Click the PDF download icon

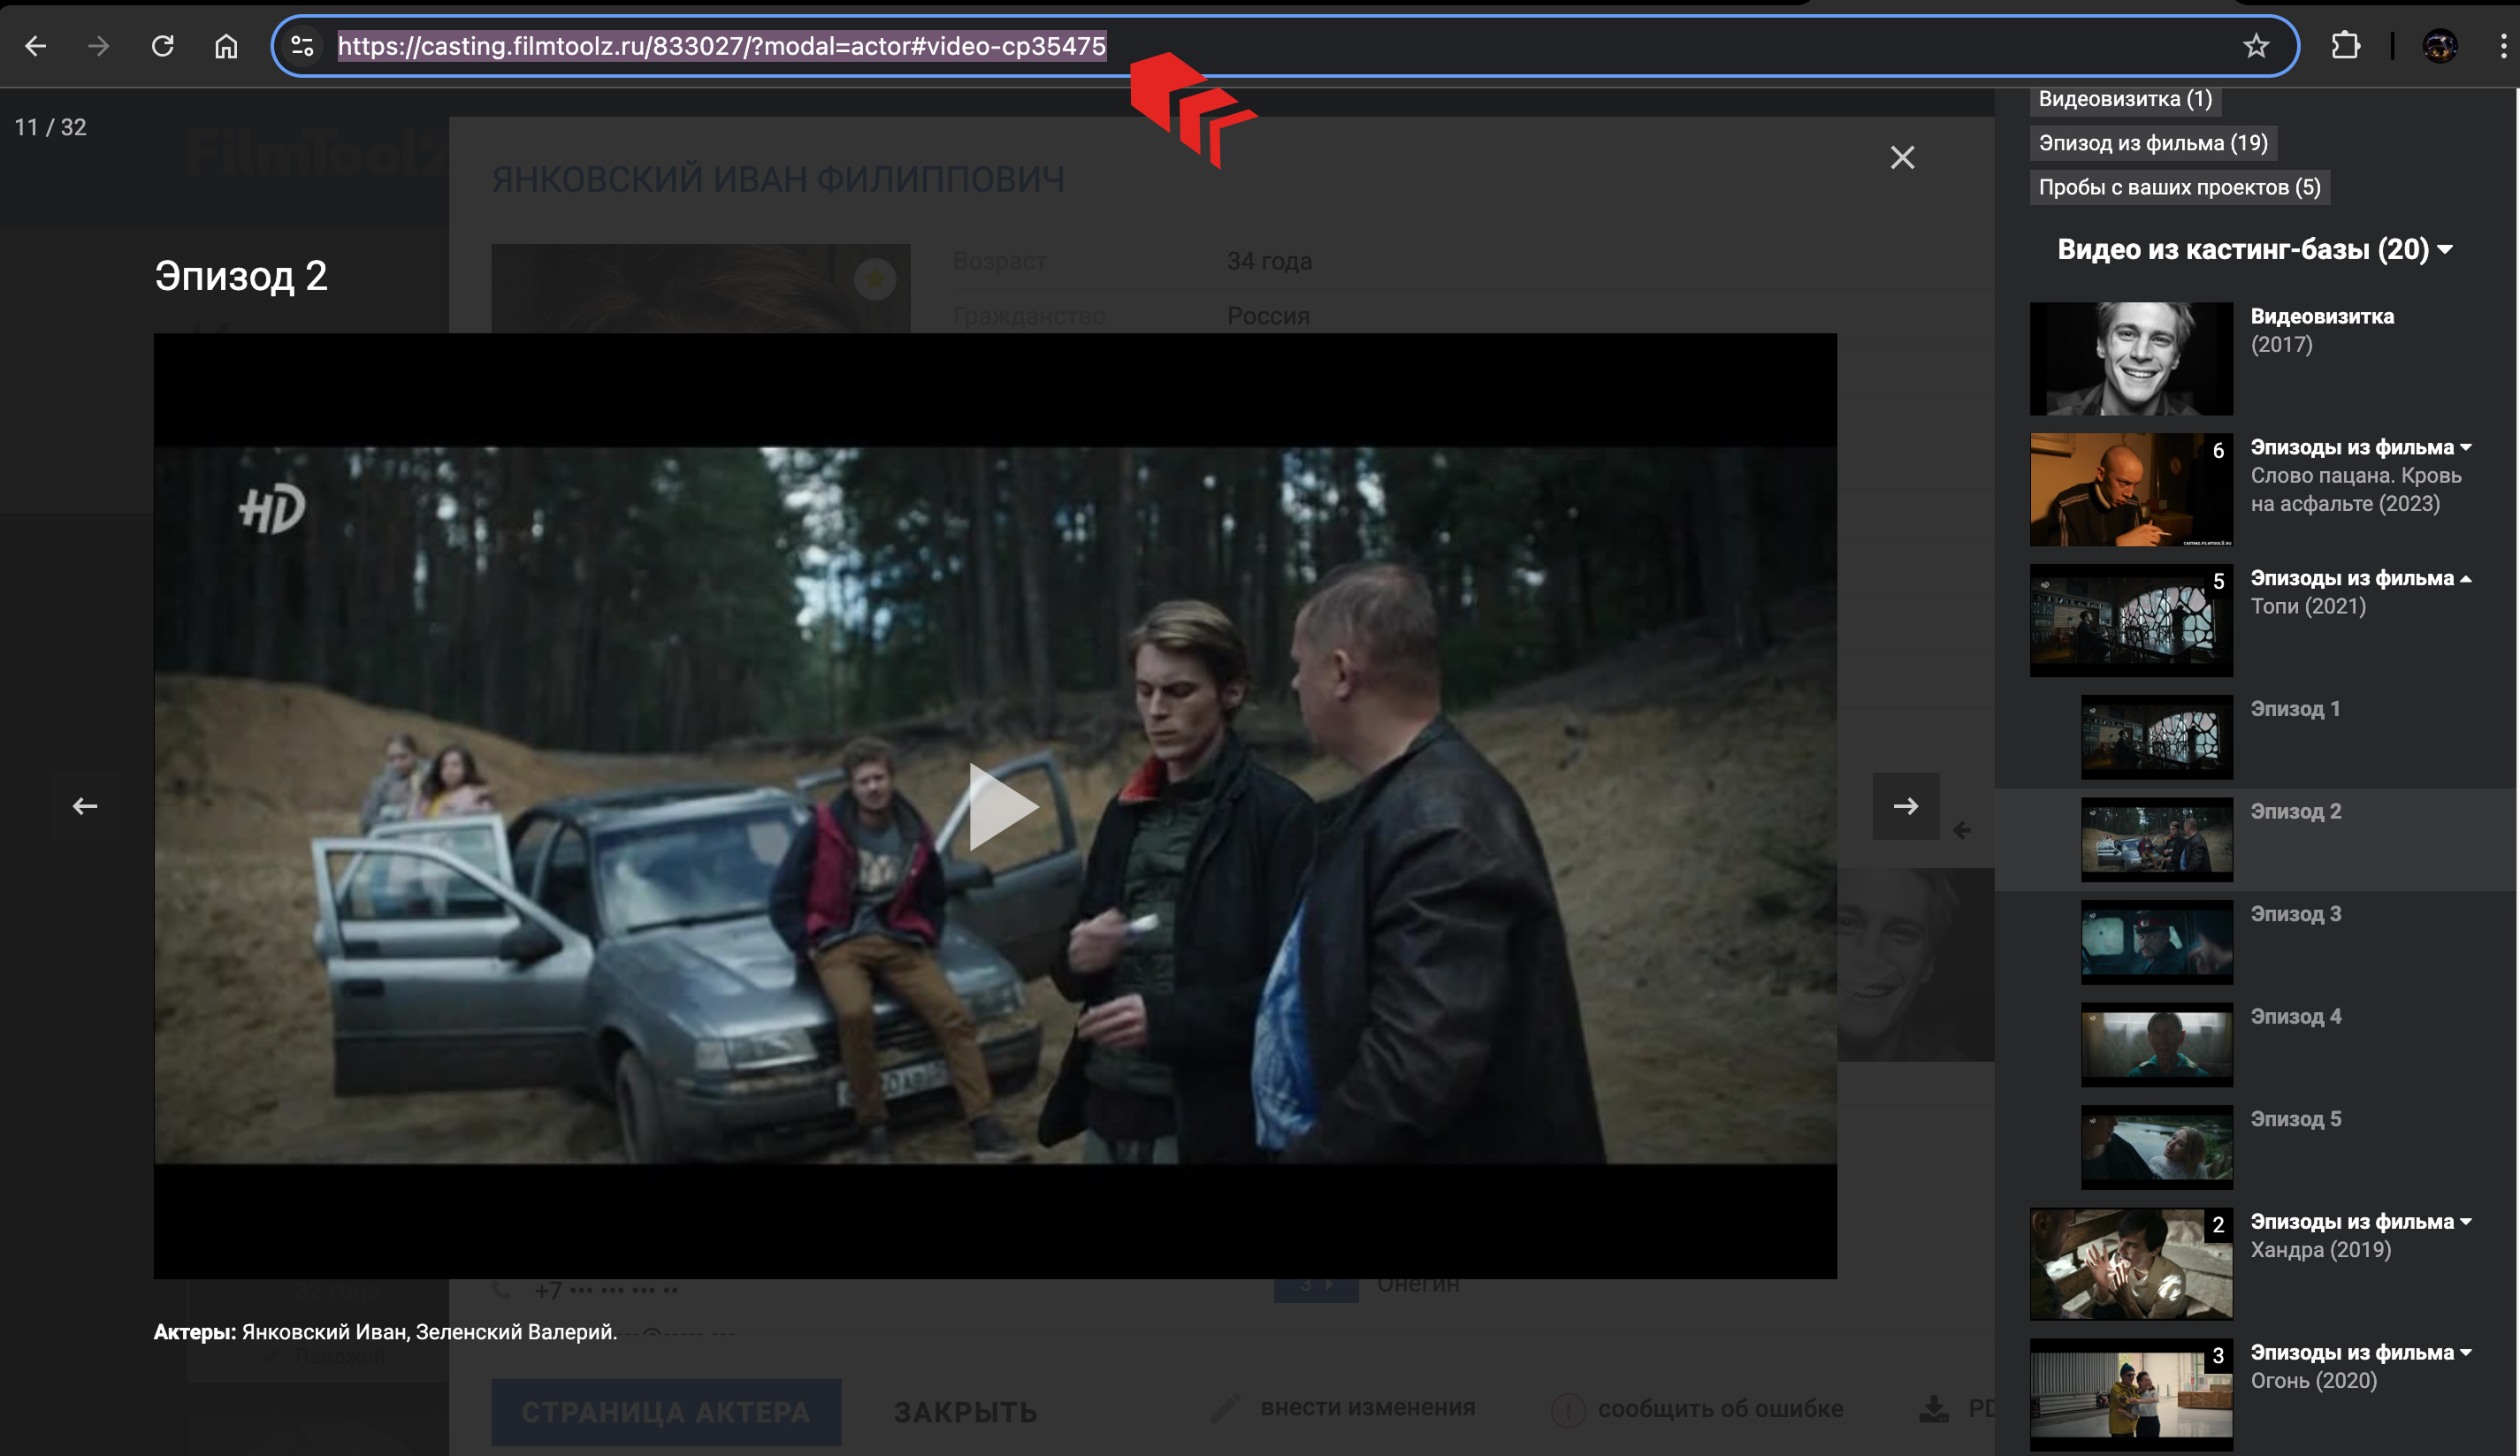pyautogui.click(x=1934, y=1409)
